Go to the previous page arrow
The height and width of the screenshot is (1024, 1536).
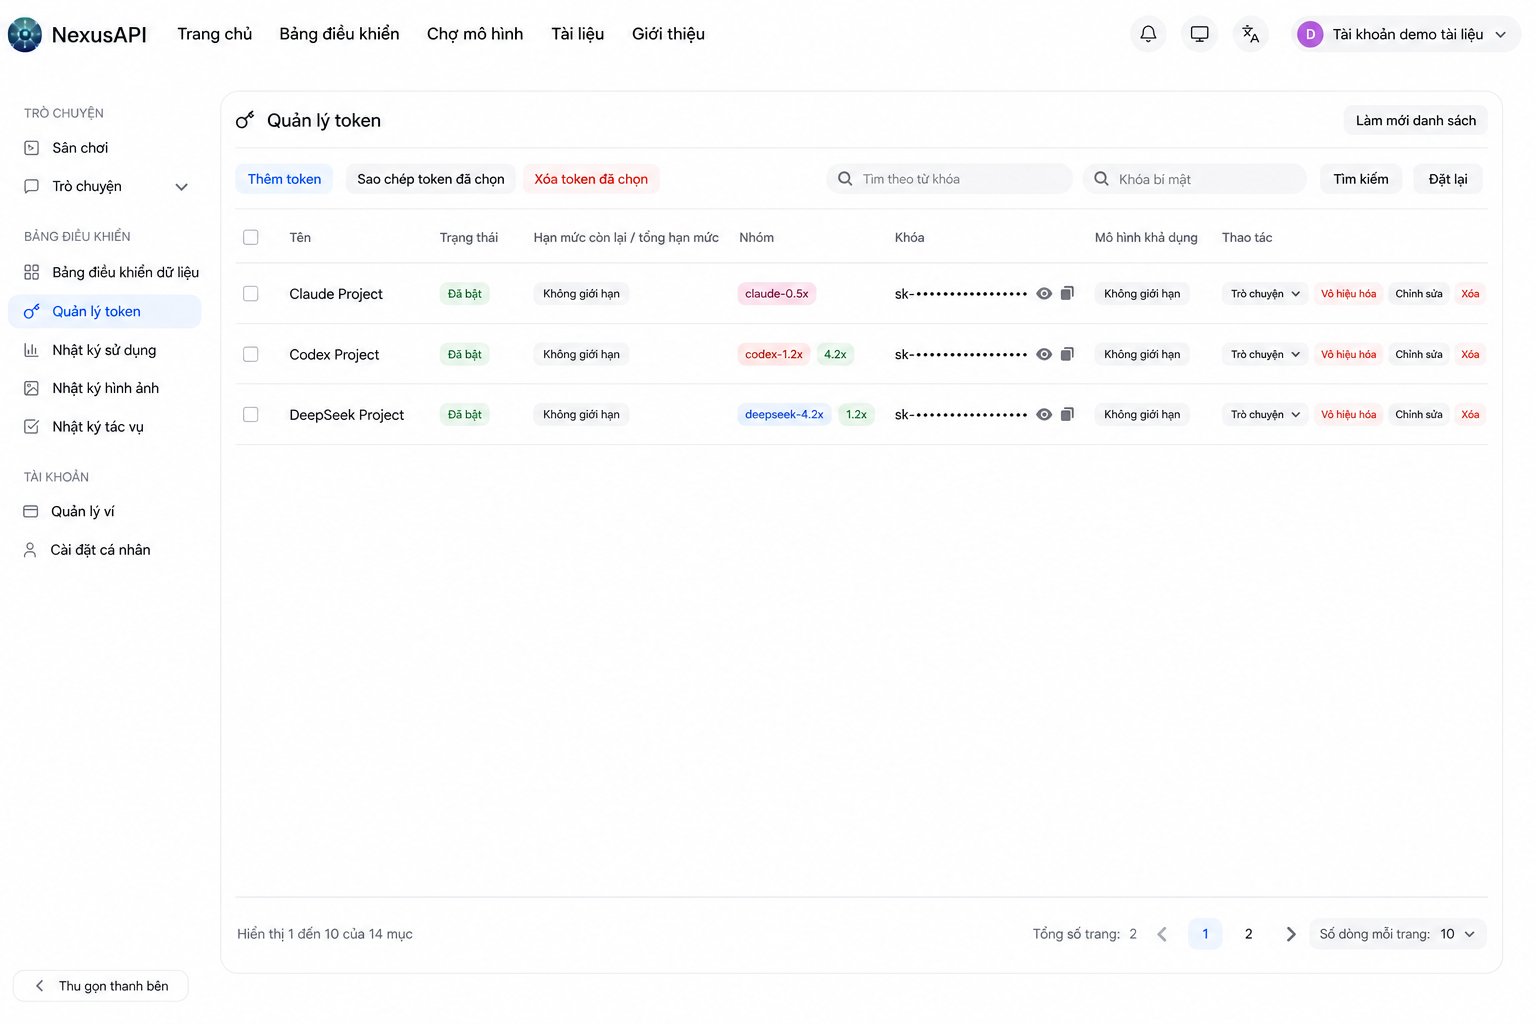(1162, 934)
